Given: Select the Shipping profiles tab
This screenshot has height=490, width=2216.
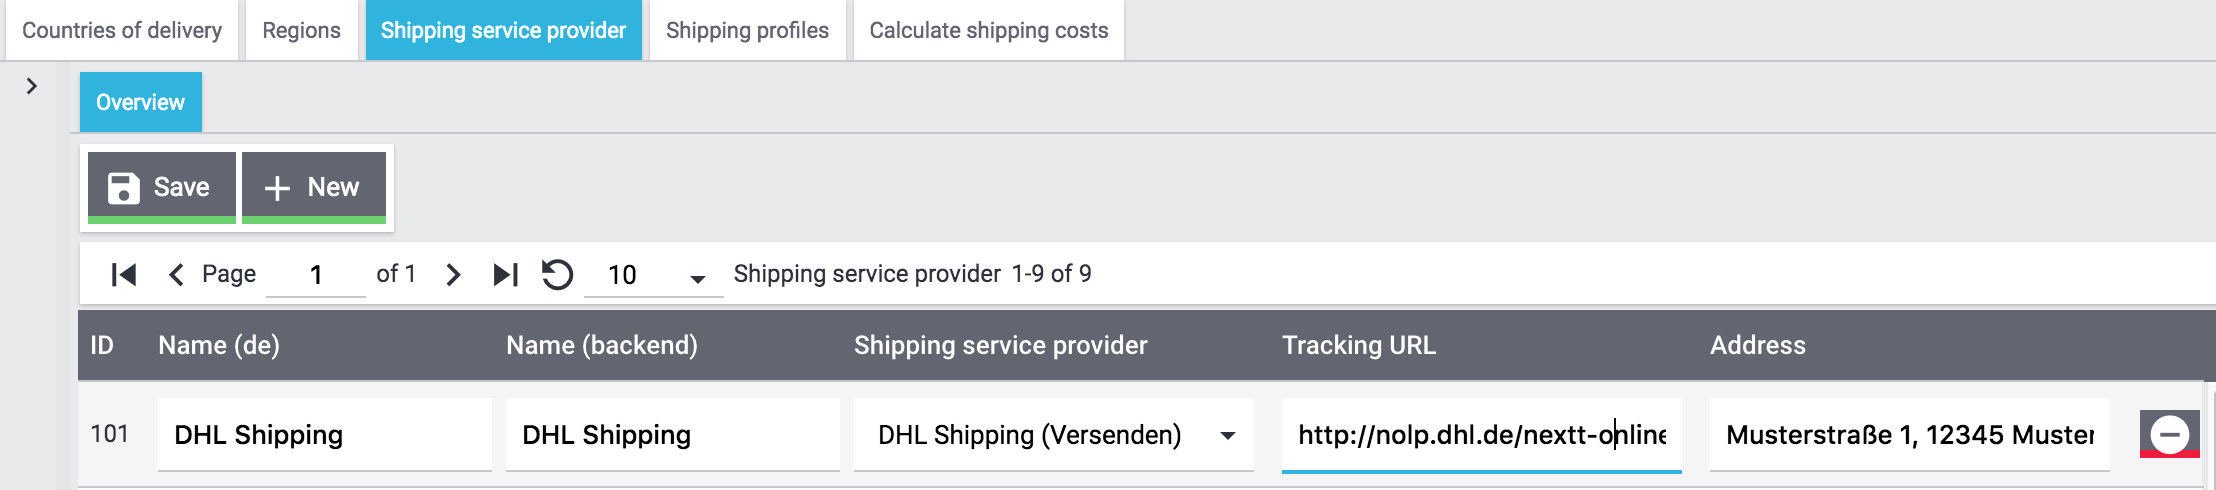Looking at the screenshot, I should (747, 30).
